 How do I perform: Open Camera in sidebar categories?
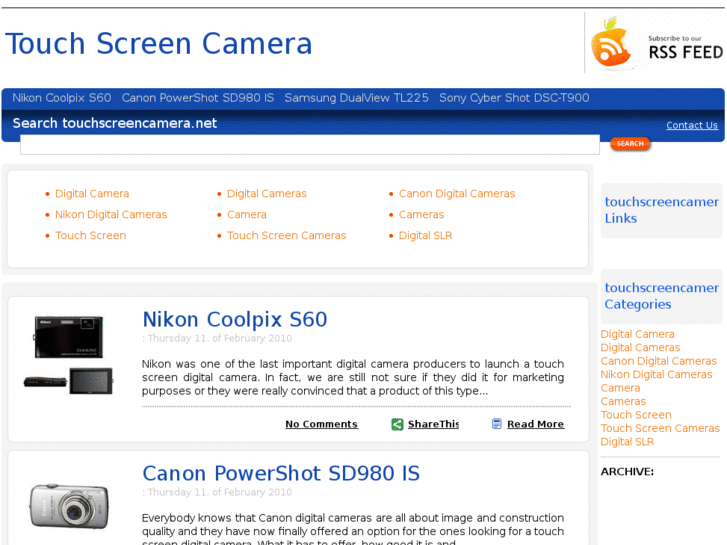tap(620, 388)
